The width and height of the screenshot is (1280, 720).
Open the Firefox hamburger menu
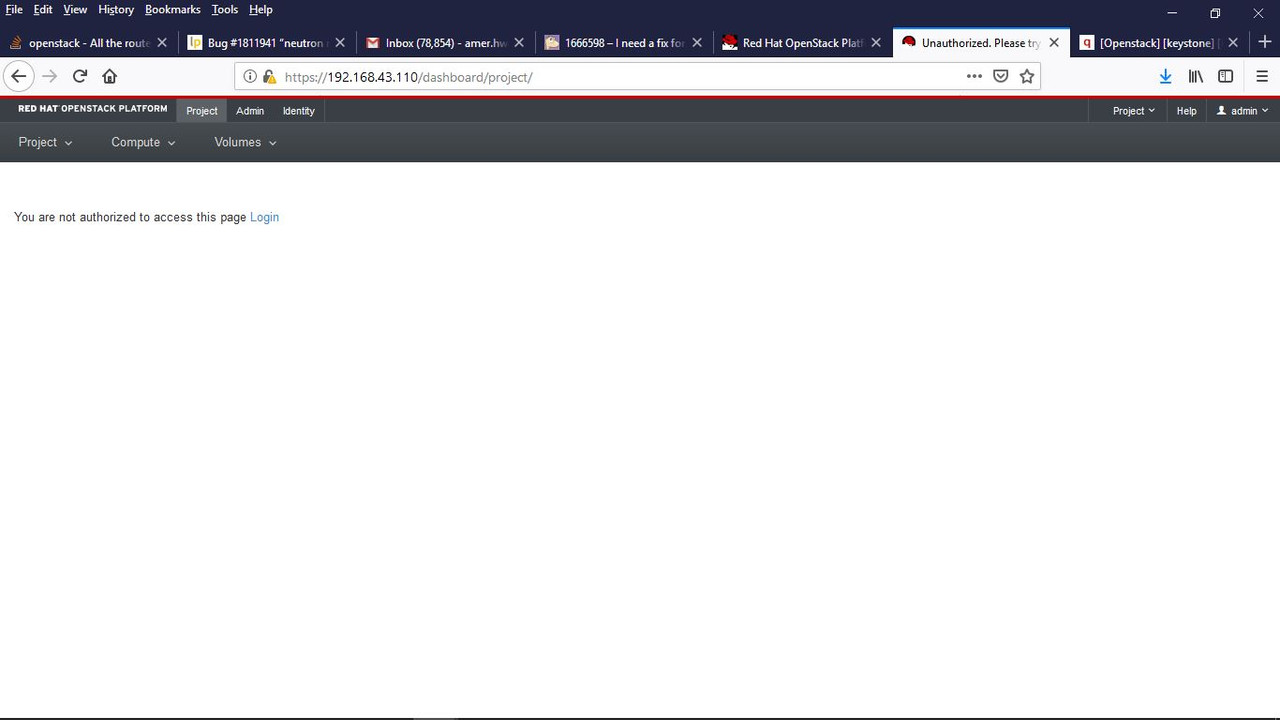click(1262, 76)
